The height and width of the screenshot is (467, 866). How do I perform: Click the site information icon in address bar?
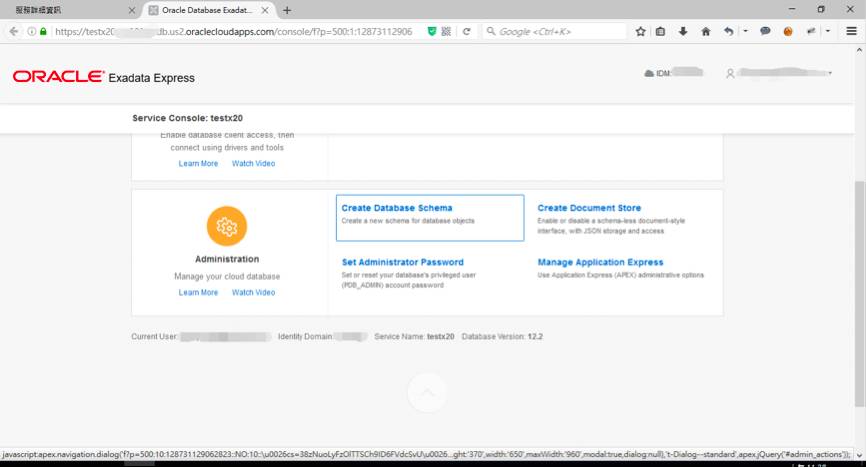[x=32, y=31]
